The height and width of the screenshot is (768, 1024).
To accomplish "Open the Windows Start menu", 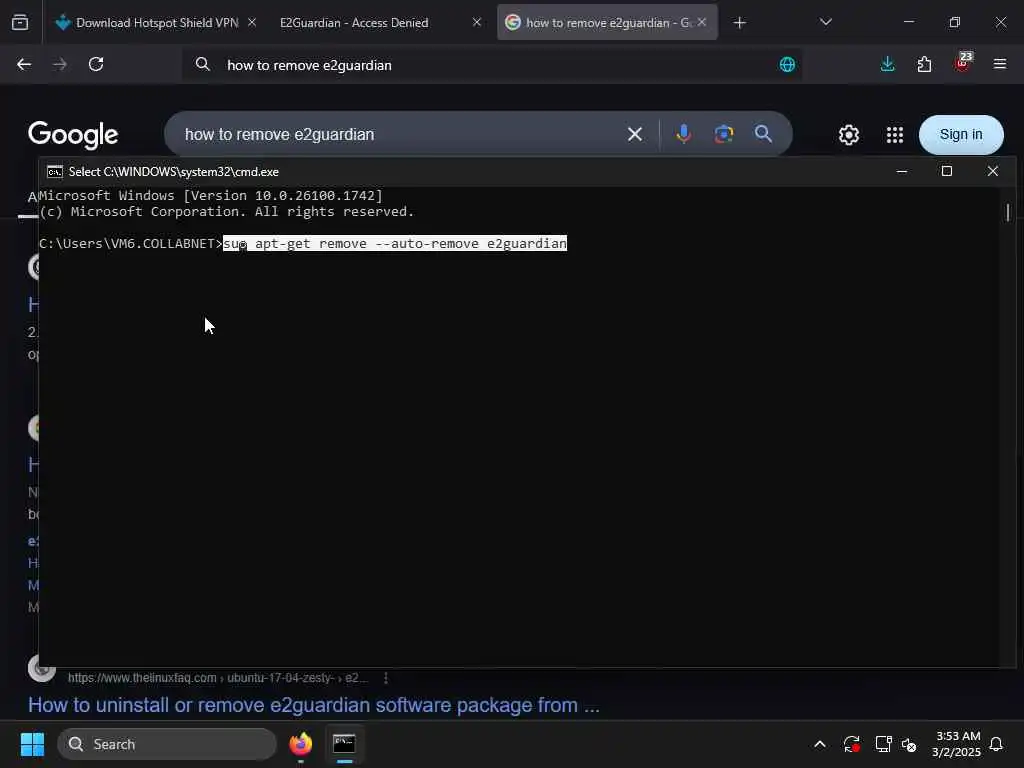I will point(32,744).
